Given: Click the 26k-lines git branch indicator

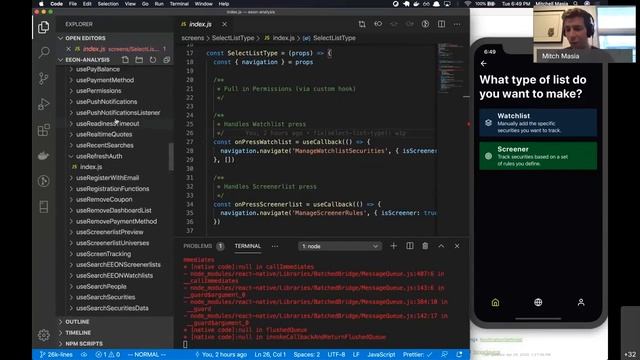Looking at the screenshot, I should pos(56,354).
